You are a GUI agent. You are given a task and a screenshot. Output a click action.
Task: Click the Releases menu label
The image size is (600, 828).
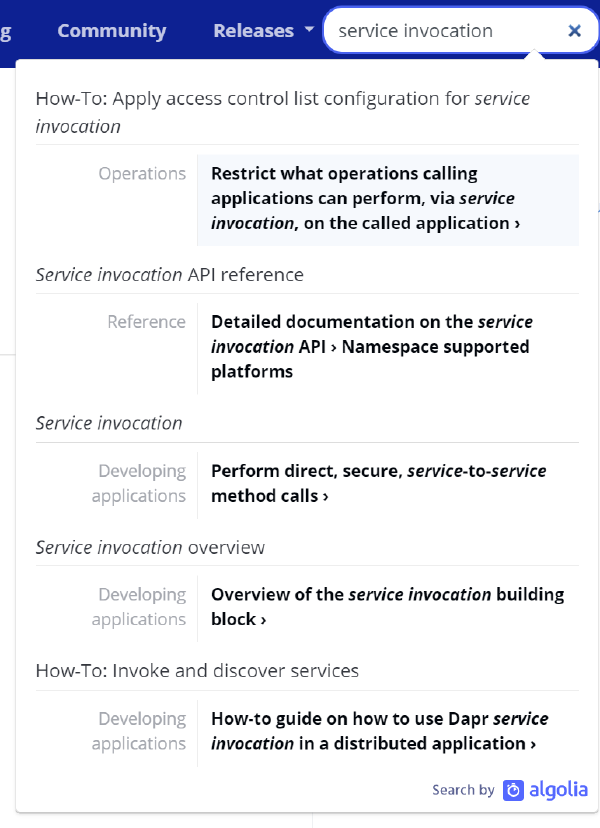(254, 31)
